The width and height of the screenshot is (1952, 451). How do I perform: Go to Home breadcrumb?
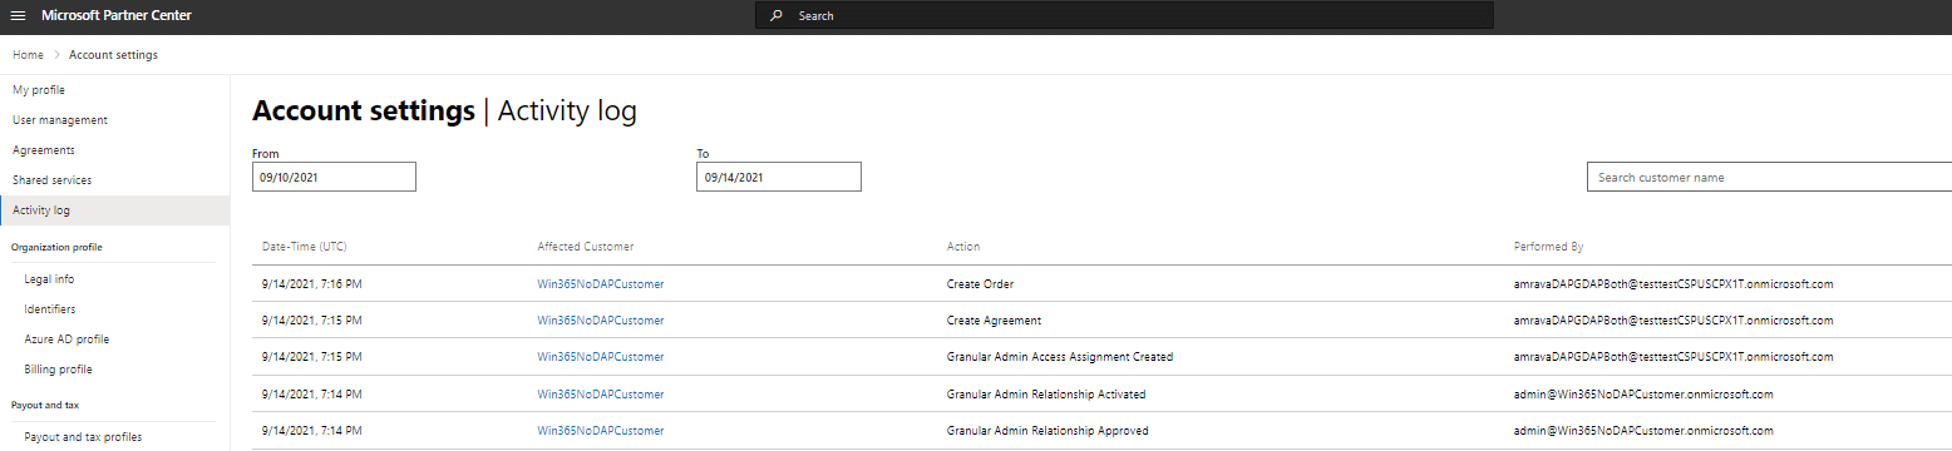(28, 55)
